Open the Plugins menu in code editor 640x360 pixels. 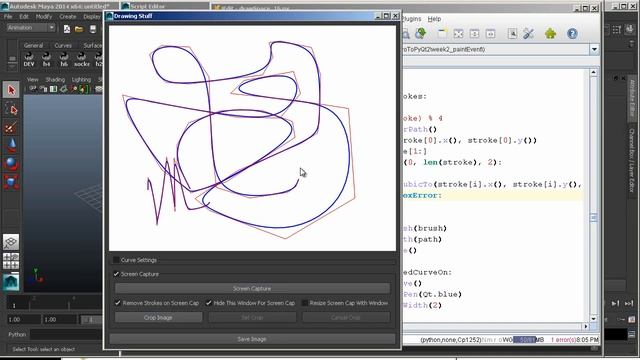[411, 19]
